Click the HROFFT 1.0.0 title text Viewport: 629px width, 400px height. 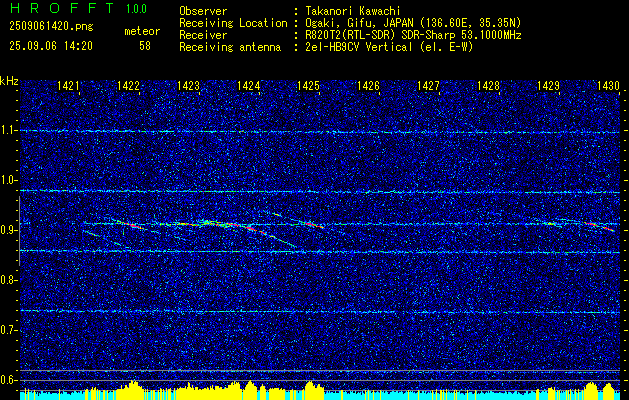click(78, 8)
